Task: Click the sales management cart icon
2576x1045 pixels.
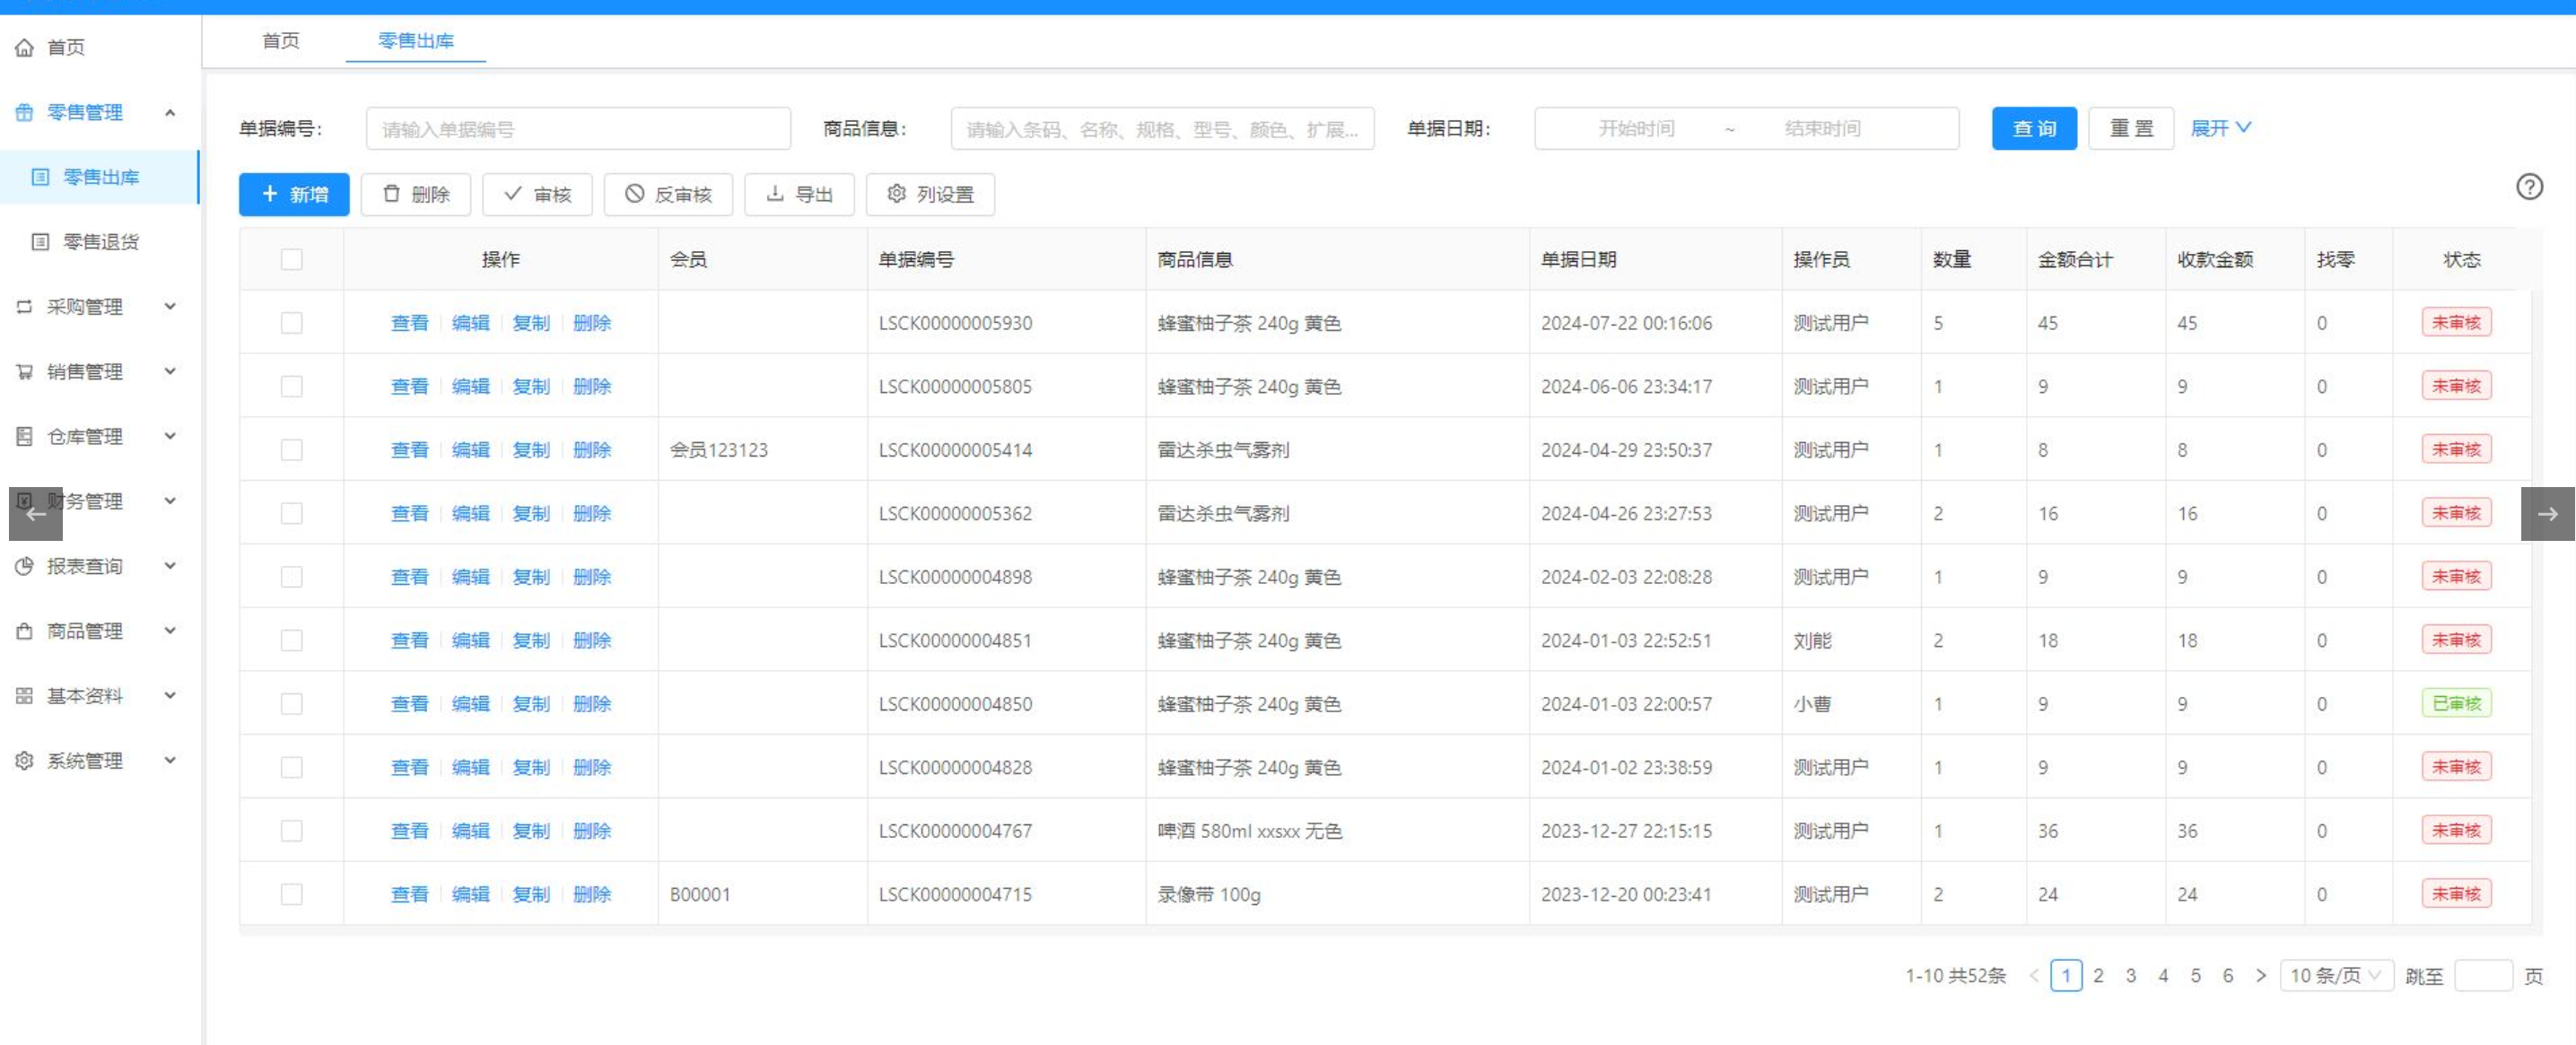Action: tap(25, 372)
